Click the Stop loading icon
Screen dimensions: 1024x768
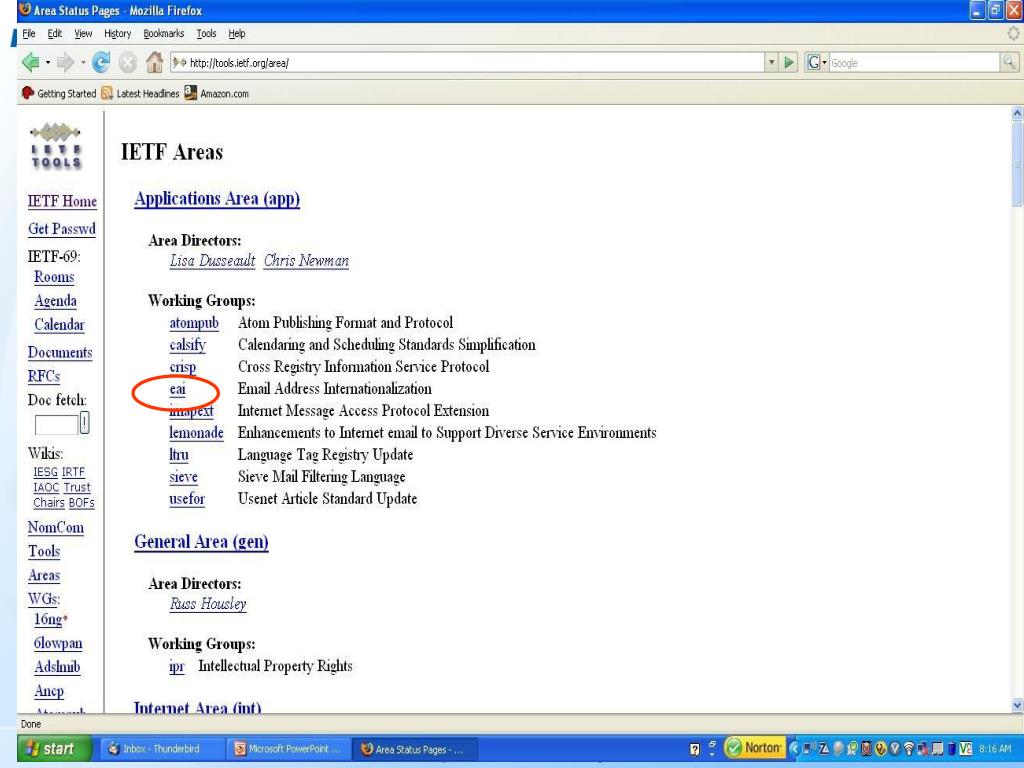coord(127,63)
